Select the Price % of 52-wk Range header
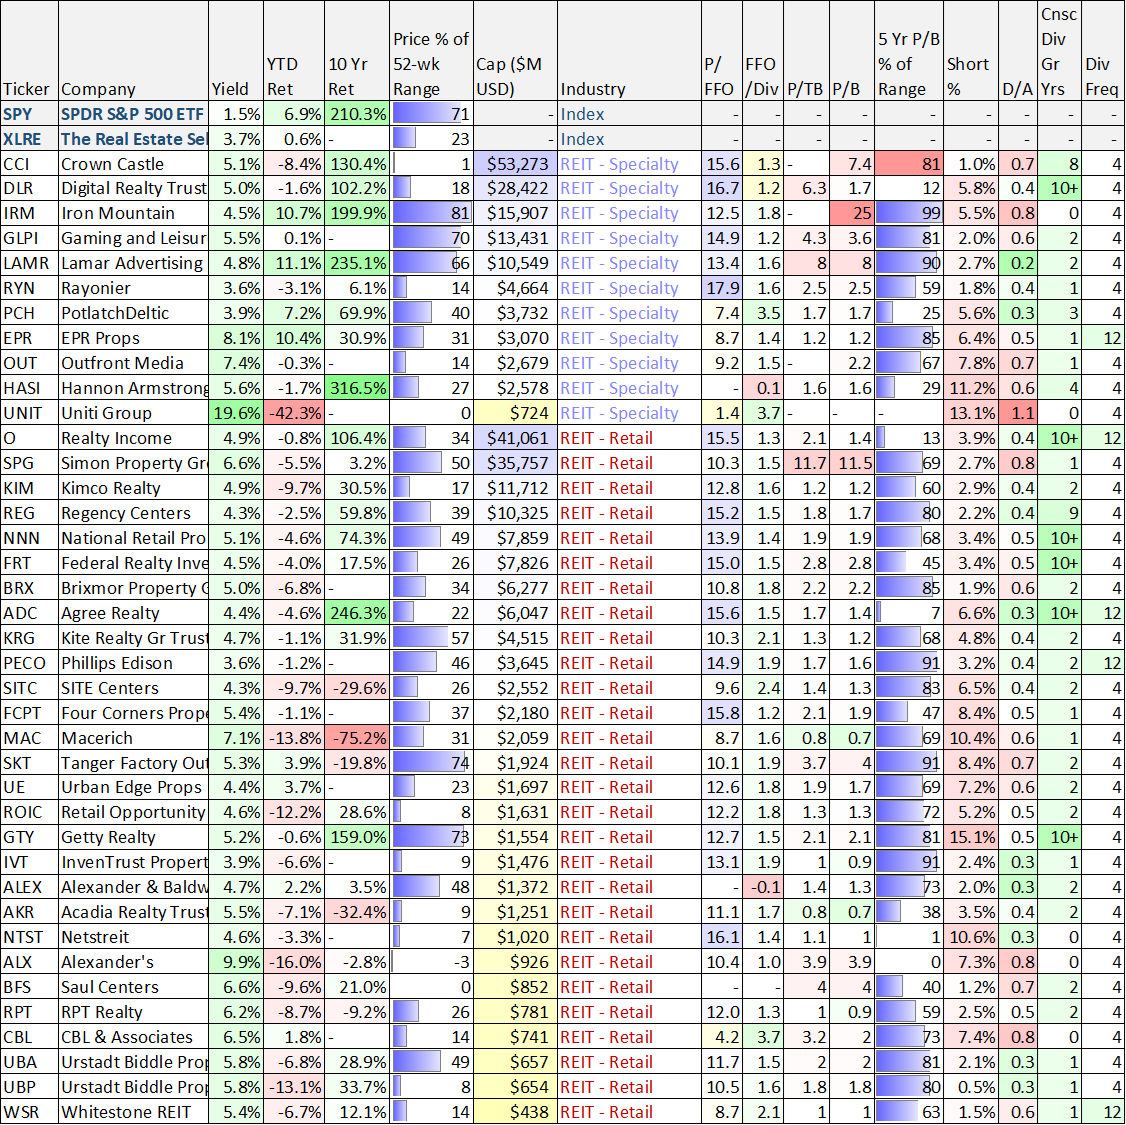Viewport: 1126px width, 1125px height. pyautogui.click(x=432, y=51)
